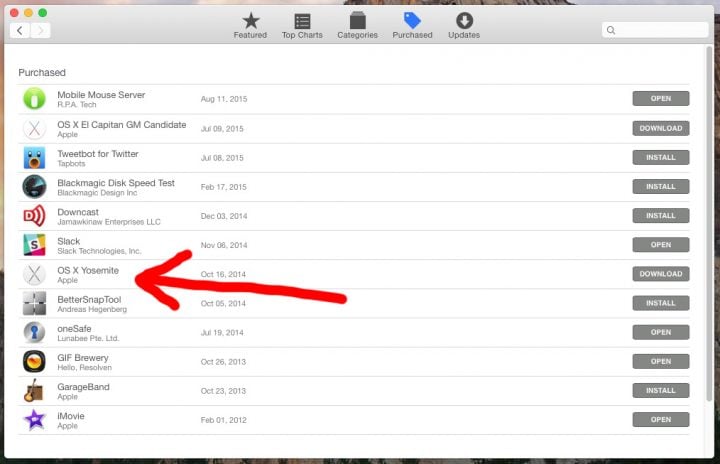Install Tweetbot for Twitter
This screenshot has width=720, height=464.
click(x=661, y=158)
